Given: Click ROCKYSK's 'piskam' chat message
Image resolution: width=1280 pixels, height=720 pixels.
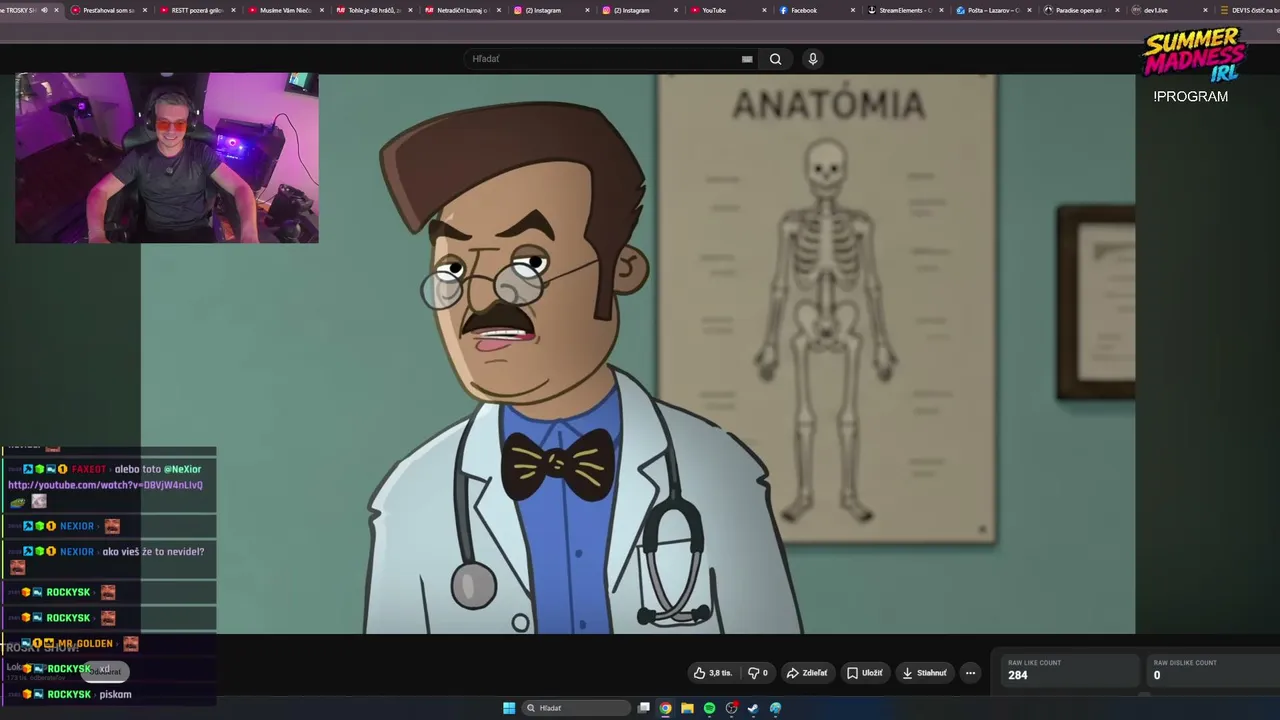Looking at the screenshot, I should pyautogui.click(x=115, y=694).
